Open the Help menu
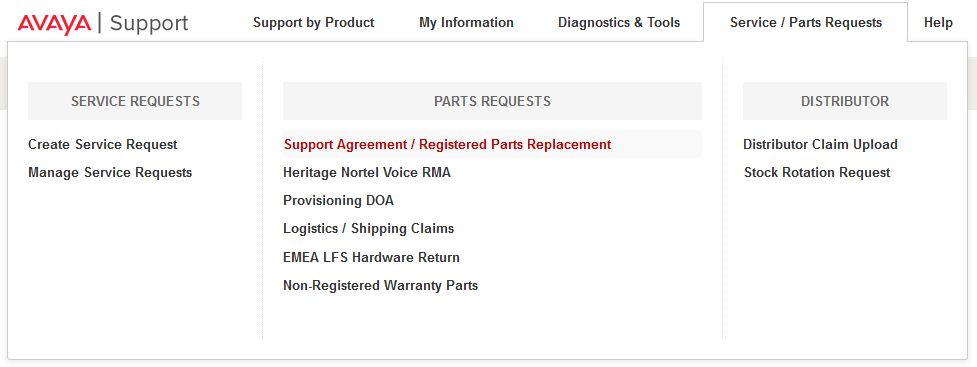This screenshot has height=367, width=977. (938, 22)
